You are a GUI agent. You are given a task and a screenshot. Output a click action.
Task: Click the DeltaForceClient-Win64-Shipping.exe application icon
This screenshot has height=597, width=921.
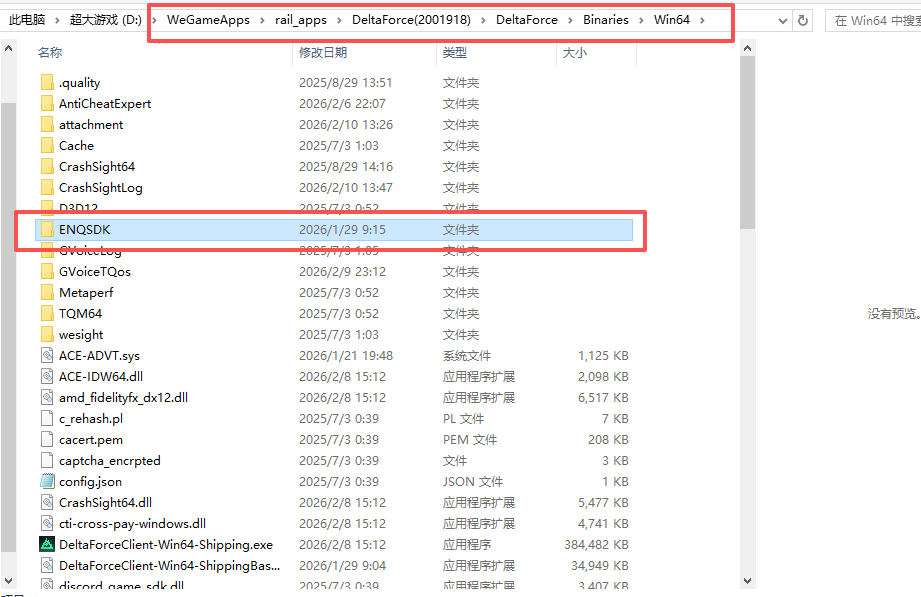tap(47, 545)
